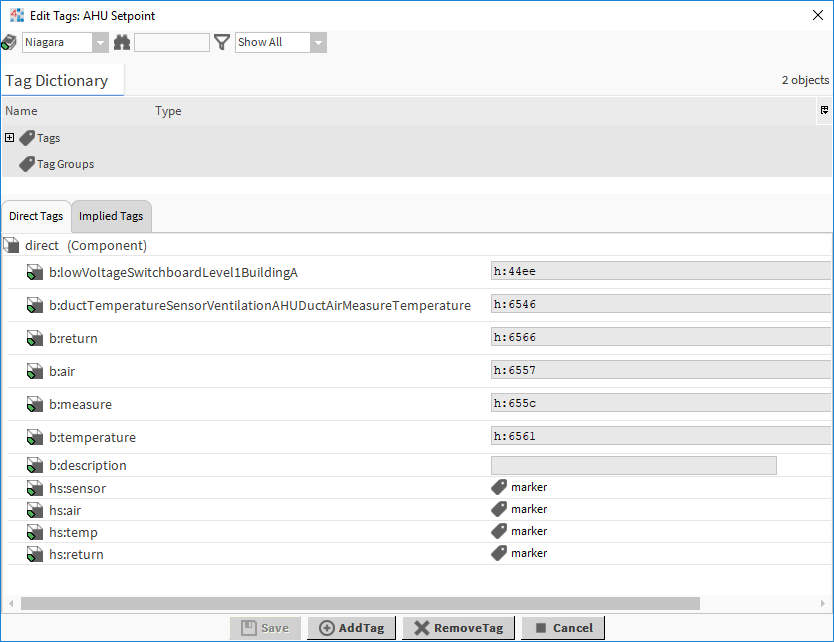
Task: Open the Show All filter dropdown
Action: pyautogui.click(x=318, y=42)
